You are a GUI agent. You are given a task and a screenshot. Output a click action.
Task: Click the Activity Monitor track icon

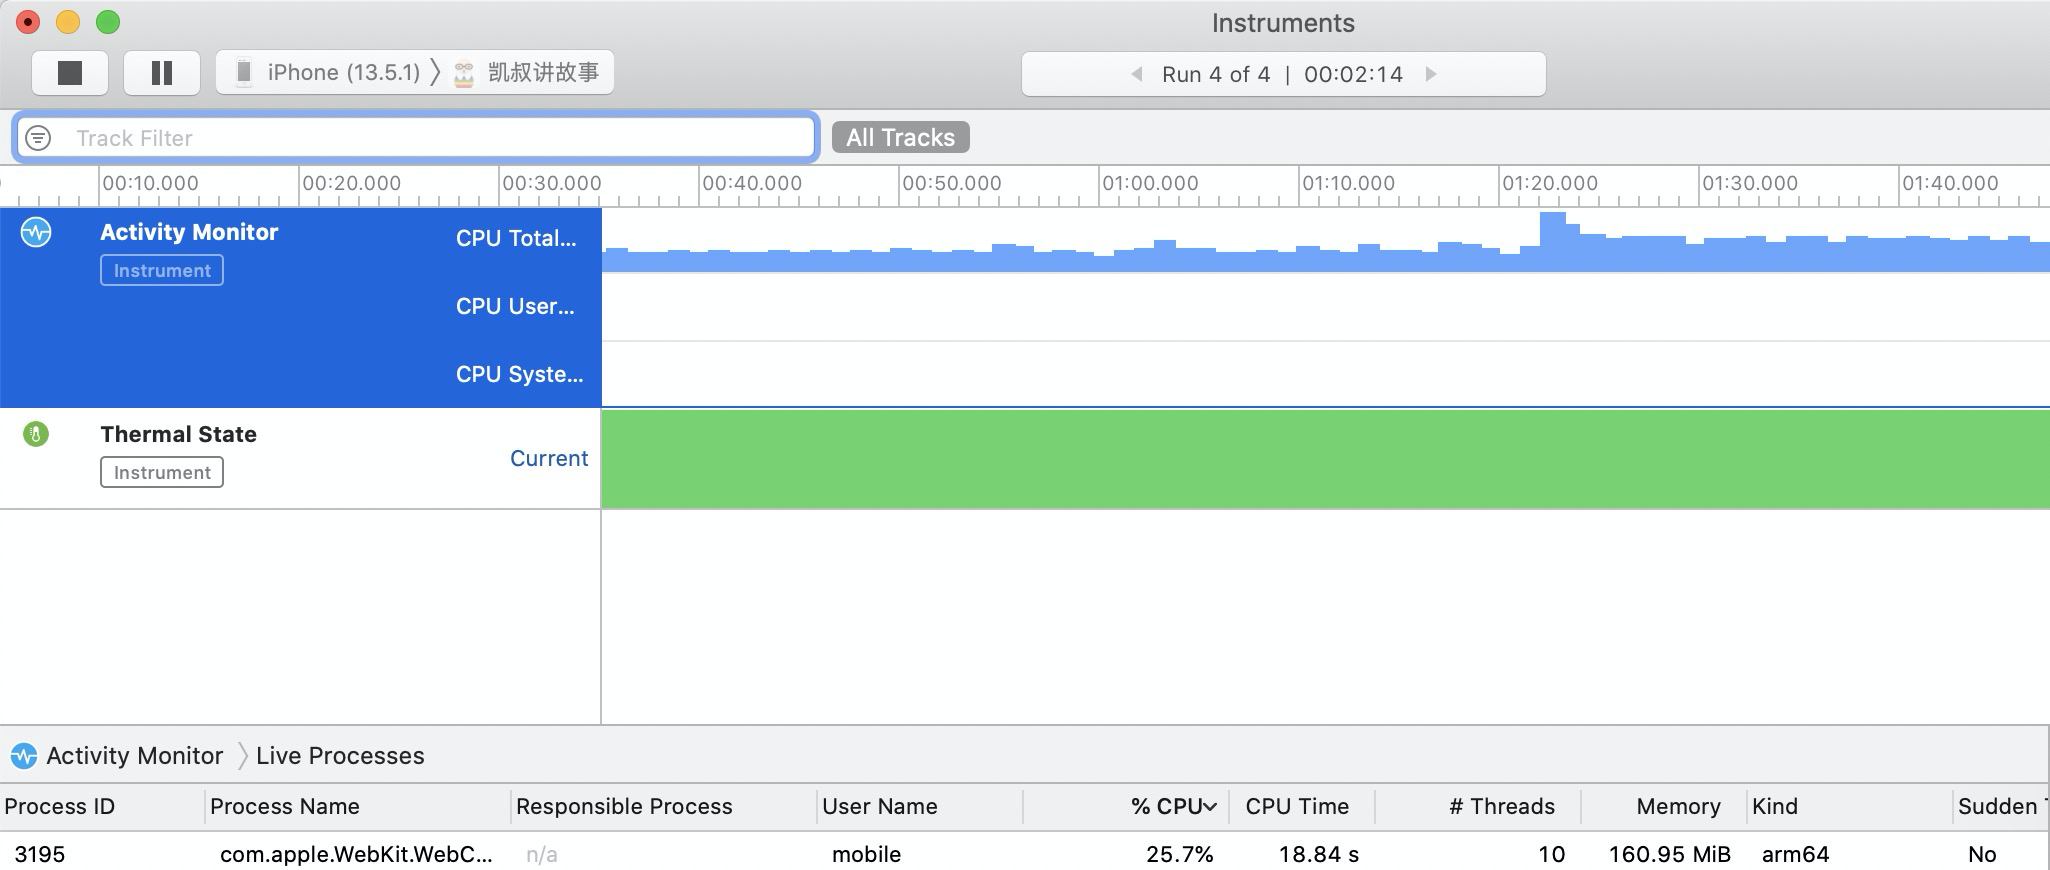36,233
